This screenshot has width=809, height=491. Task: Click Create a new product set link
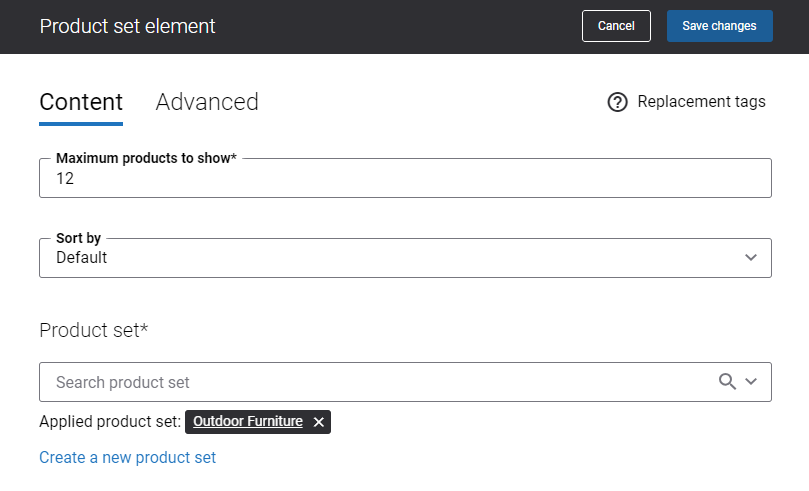[x=127, y=457]
